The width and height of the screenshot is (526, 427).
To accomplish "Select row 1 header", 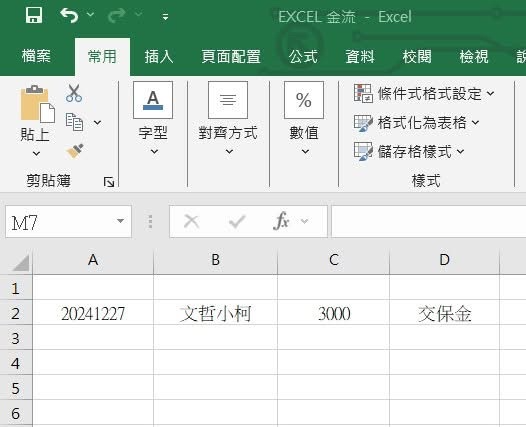I will click(16, 288).
